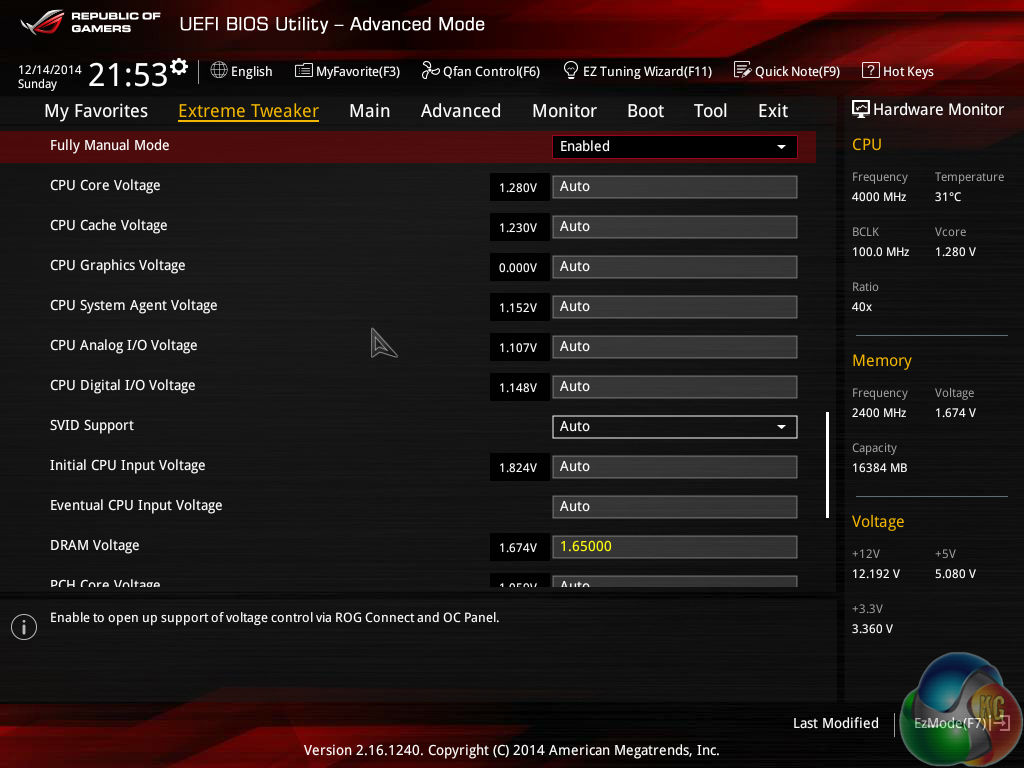
Task: Click the Initial CPU Input Voltage field
Action: tap(675, 466)
